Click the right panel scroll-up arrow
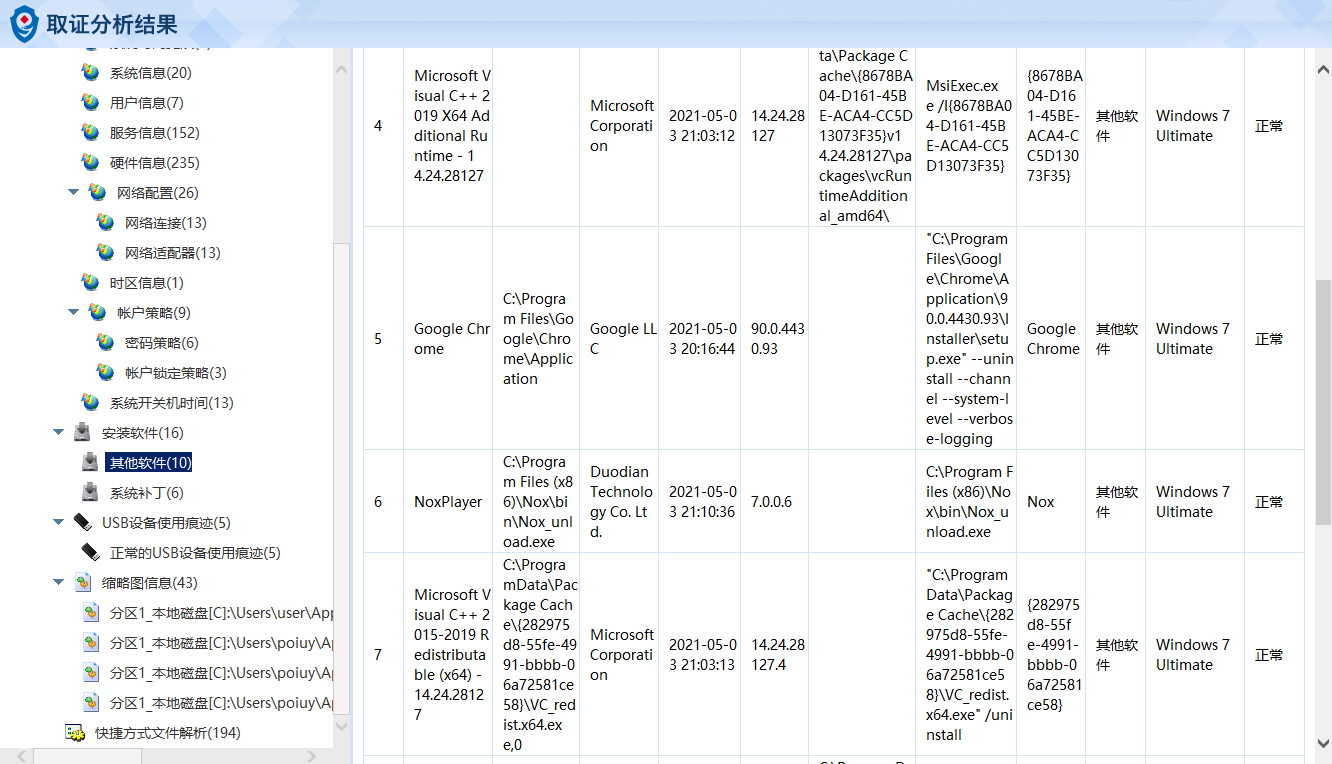Viewport: 1332px width, 764px height. point(1323,69)
